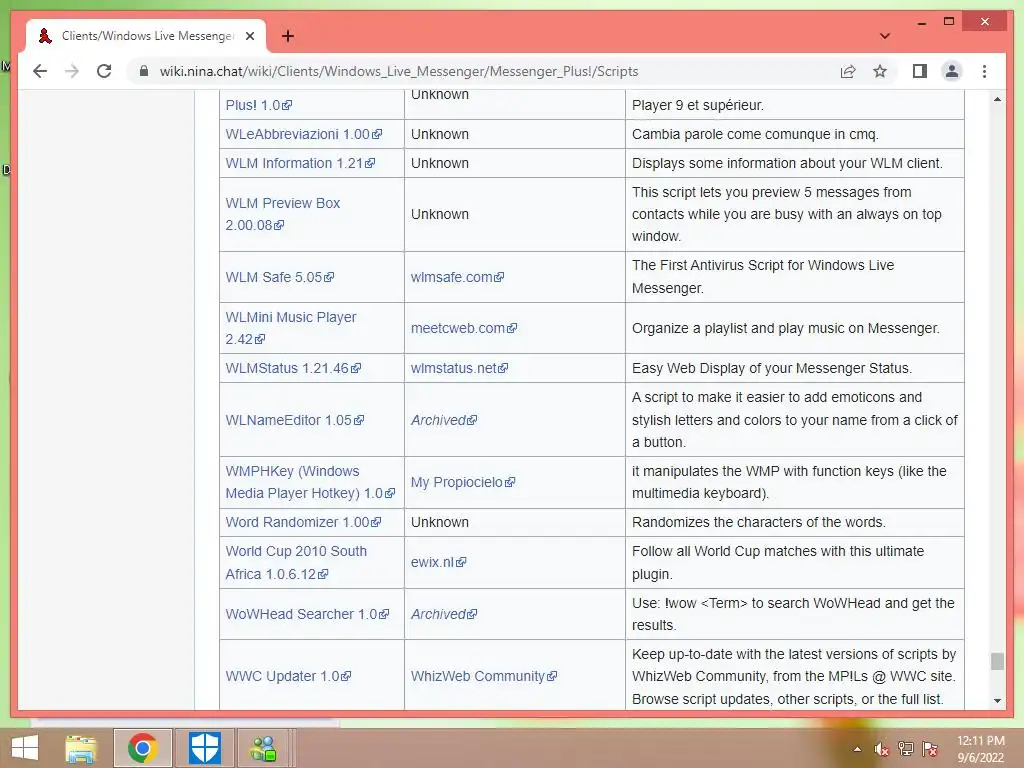Open File Explorer from the taskbar
The width and height of the screenshot is (1024, 768).
[81, 748]
